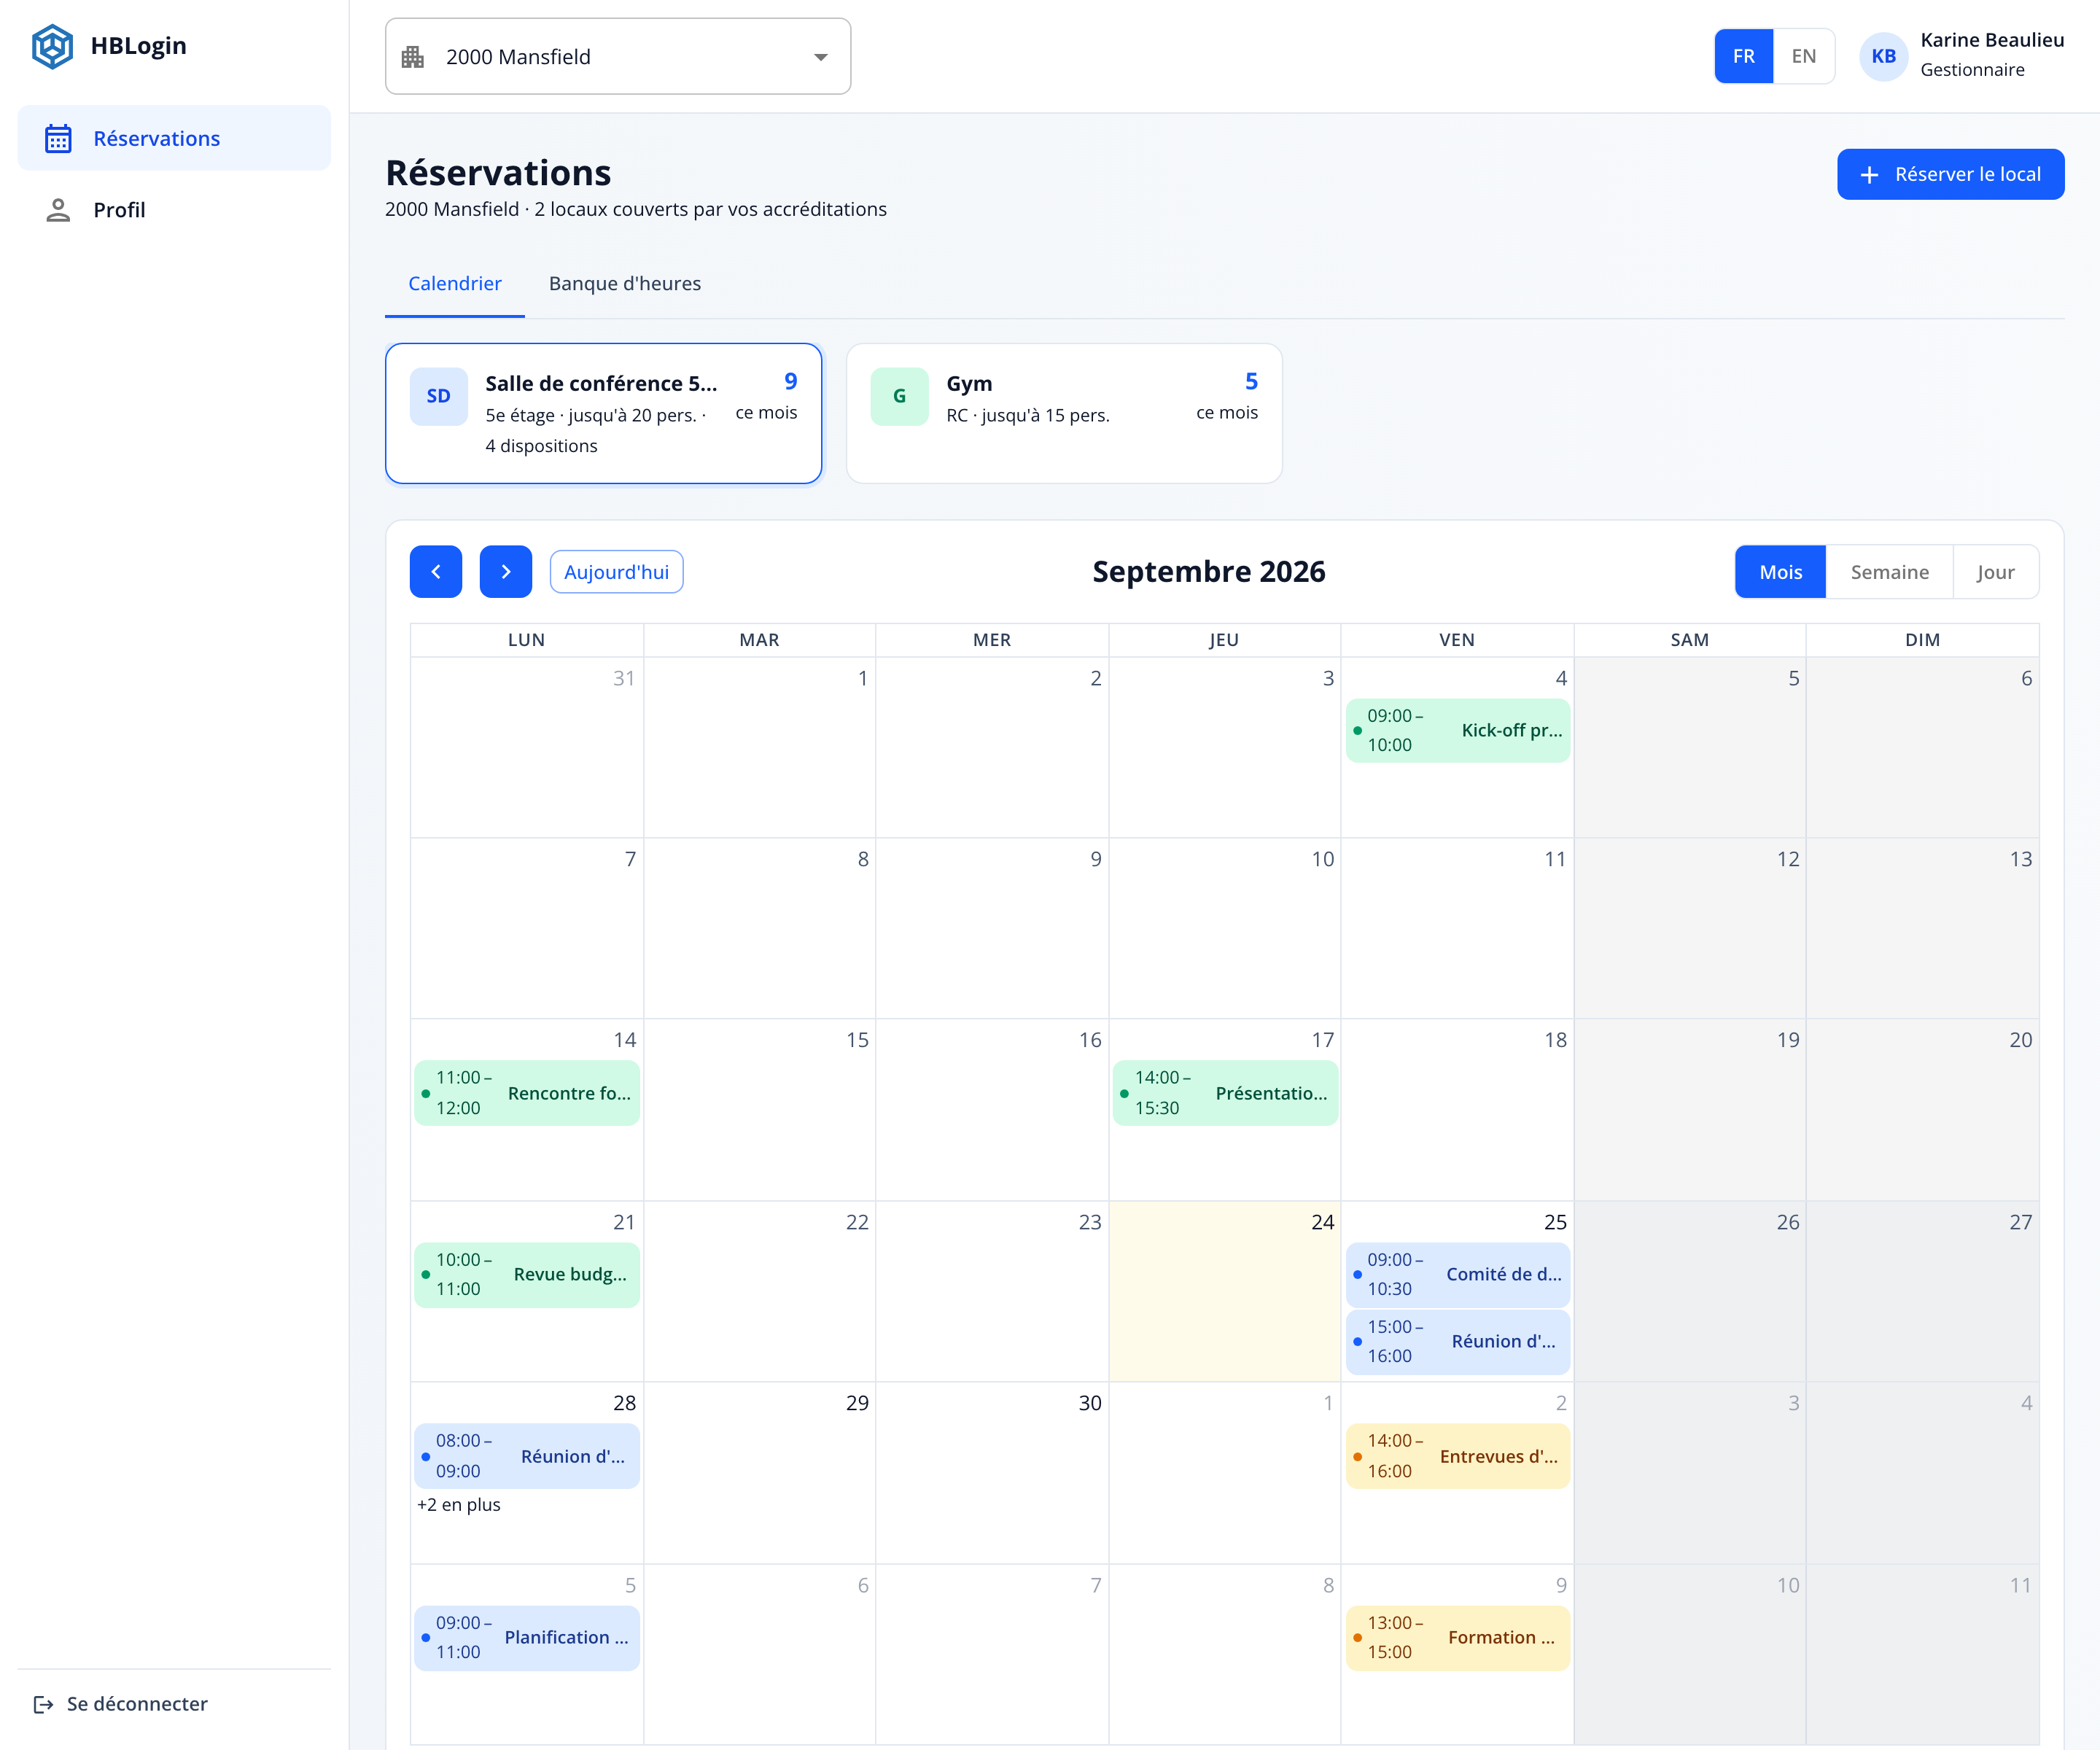The width and height of the screenshot is (2100, 1750).
Task: Open the yellow Entrevues event
Action: coord(1458,1456)
